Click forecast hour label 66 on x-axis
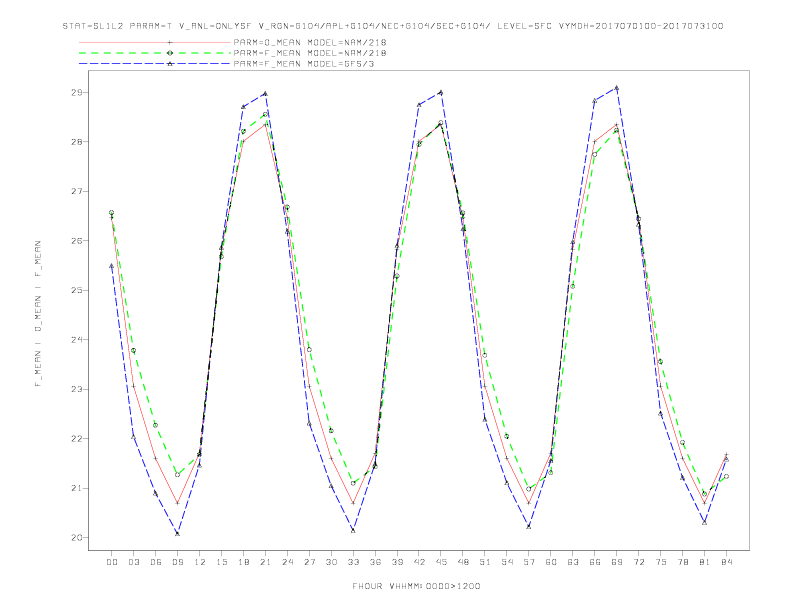 595,562
